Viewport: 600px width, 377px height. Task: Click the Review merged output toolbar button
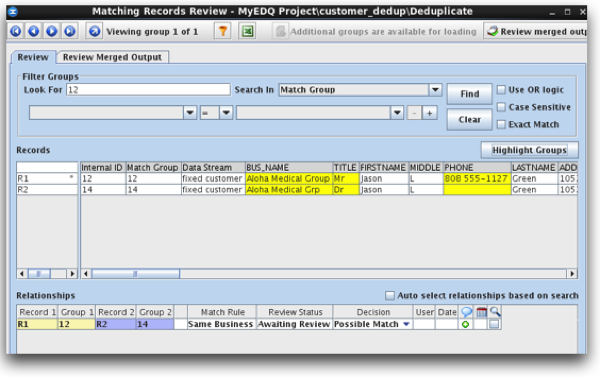coord(536,31)
